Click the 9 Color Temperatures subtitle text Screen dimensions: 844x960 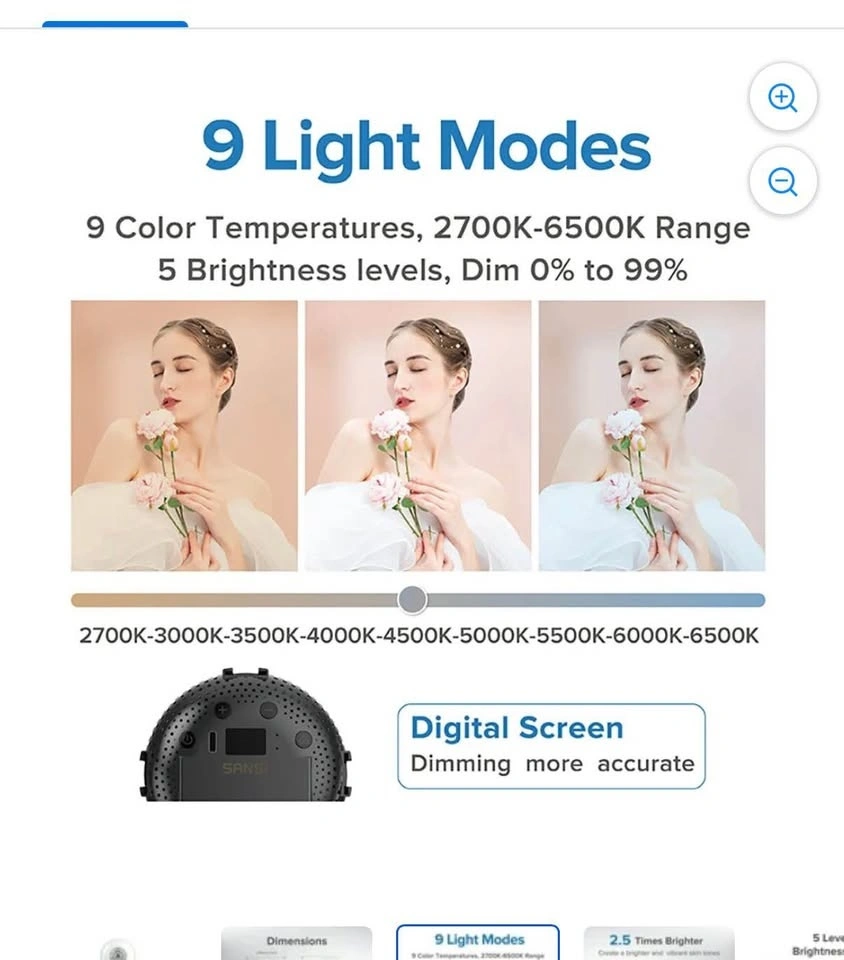coord(418,228)
